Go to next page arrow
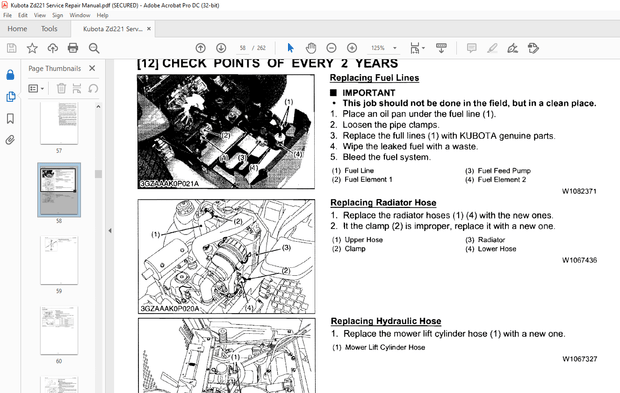Viewport: 620px width, 393px height. [x=221, y=48]
